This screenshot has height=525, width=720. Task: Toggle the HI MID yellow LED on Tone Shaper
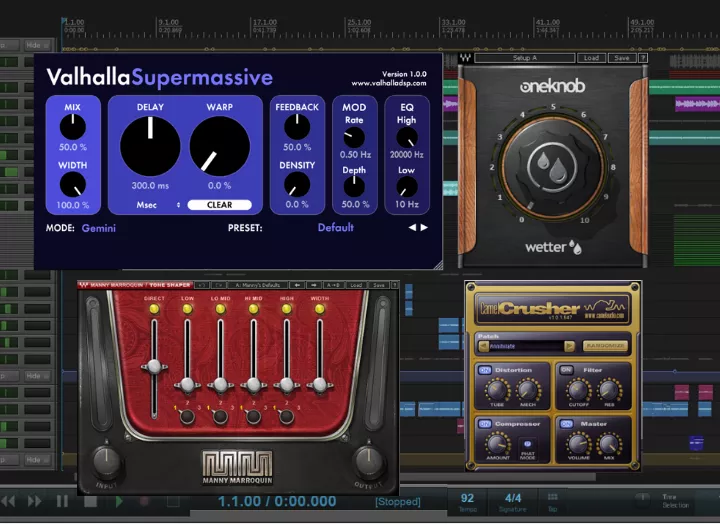coord(253,309)
